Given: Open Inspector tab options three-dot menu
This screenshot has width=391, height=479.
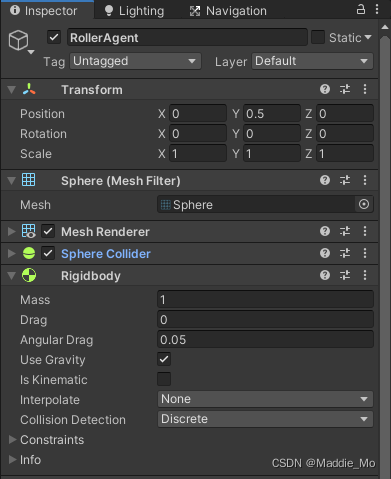Looking at the screenshot, I should (377, 9).
